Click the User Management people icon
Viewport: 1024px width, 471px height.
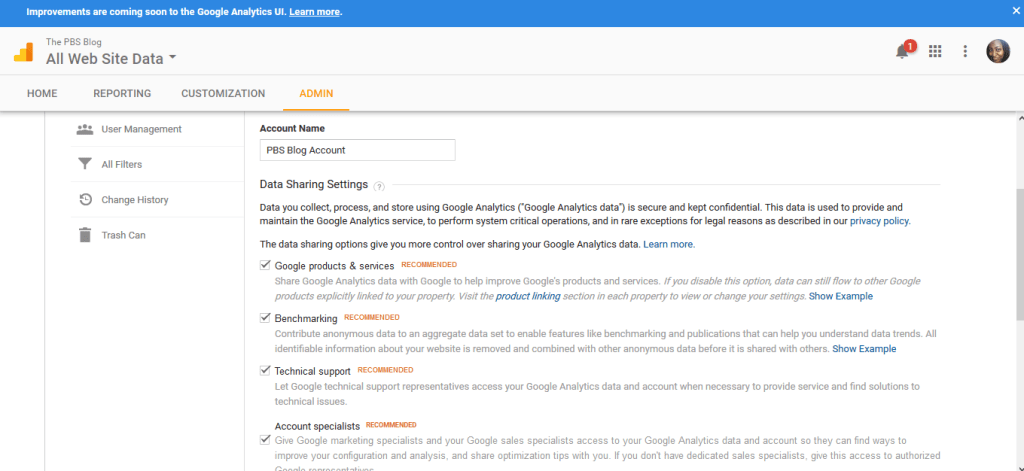tap(85, 129)
